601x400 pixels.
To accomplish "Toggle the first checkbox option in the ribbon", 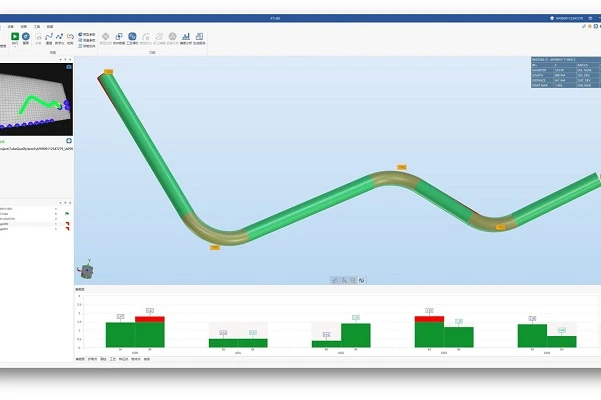I will click(x=80, y=34).
